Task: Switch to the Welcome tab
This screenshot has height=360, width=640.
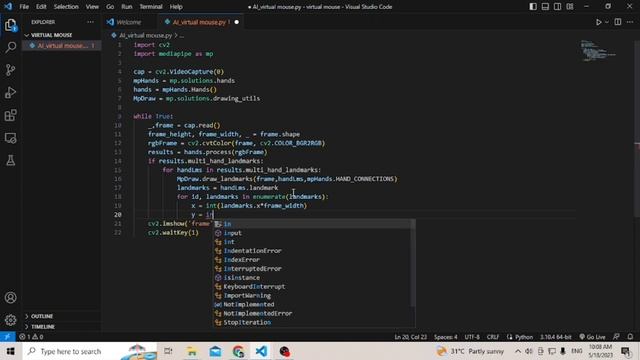Action: click(129, 22)
